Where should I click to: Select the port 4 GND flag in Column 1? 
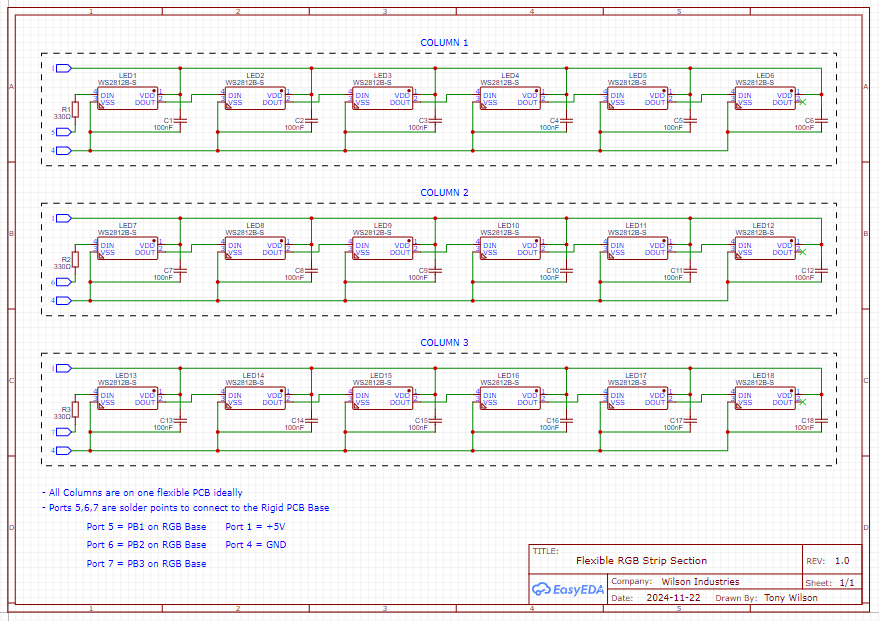pos(63,151)
